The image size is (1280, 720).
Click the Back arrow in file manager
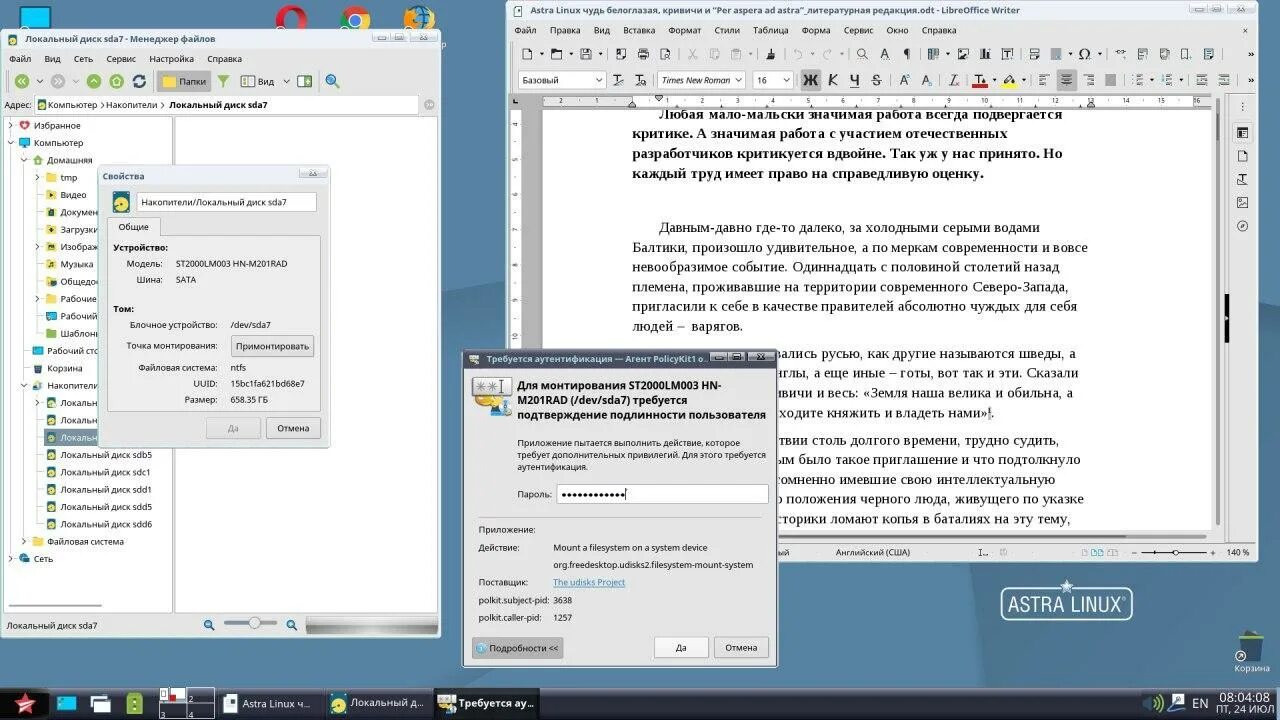tap(21, 81)
